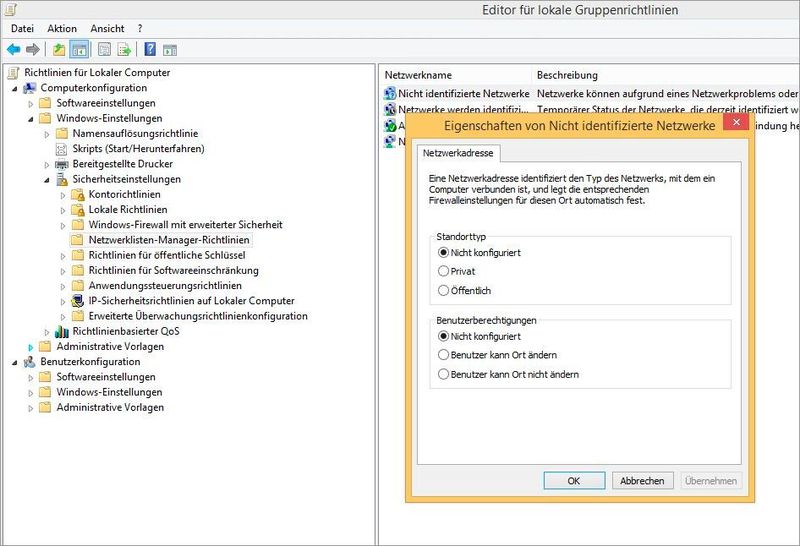Click the Namensauflösungsrichtlinie folder icon
Screen dimensions: 800x546
click(x=62, y=134)
